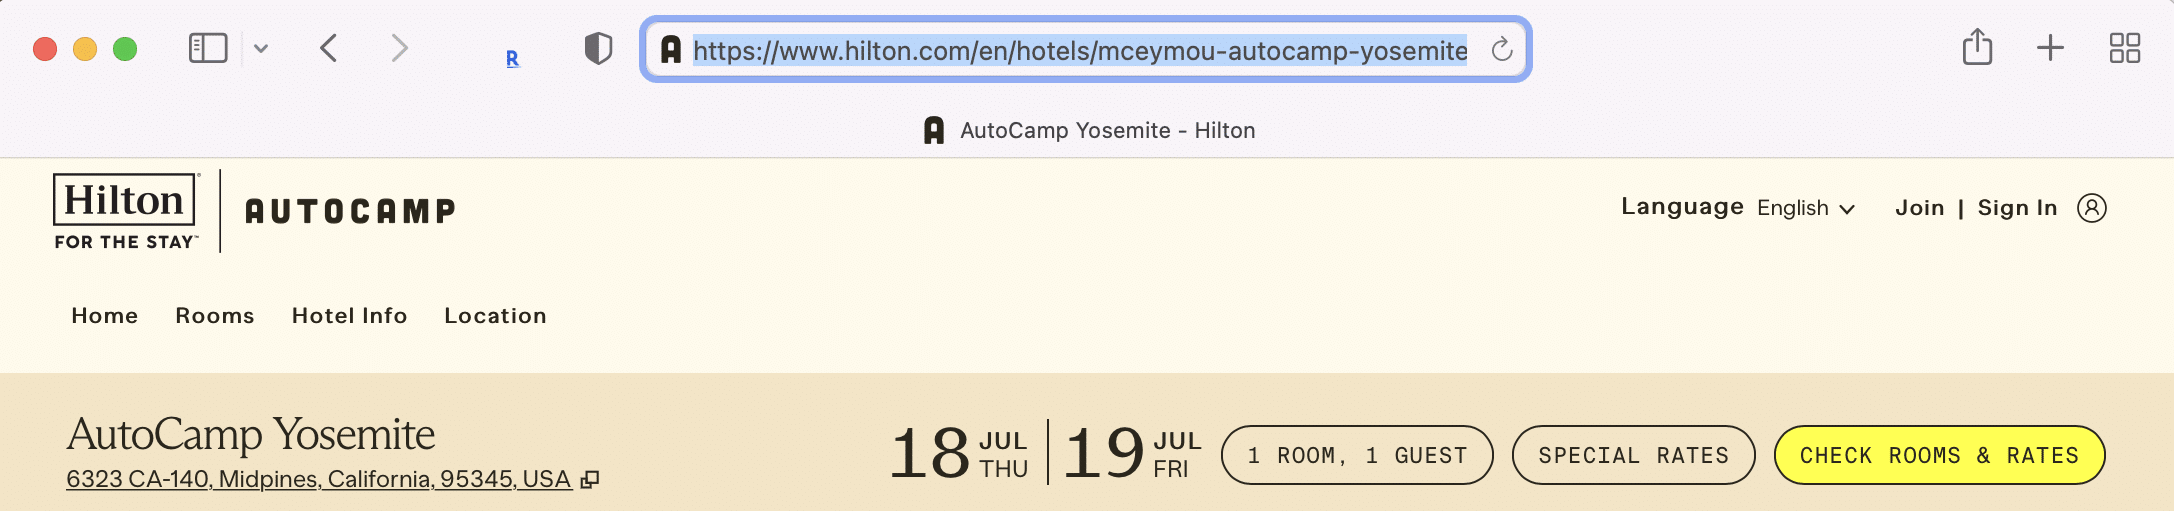Click the Special Rates button
Screen dimensions: 2174x511
pos(1633,455)
